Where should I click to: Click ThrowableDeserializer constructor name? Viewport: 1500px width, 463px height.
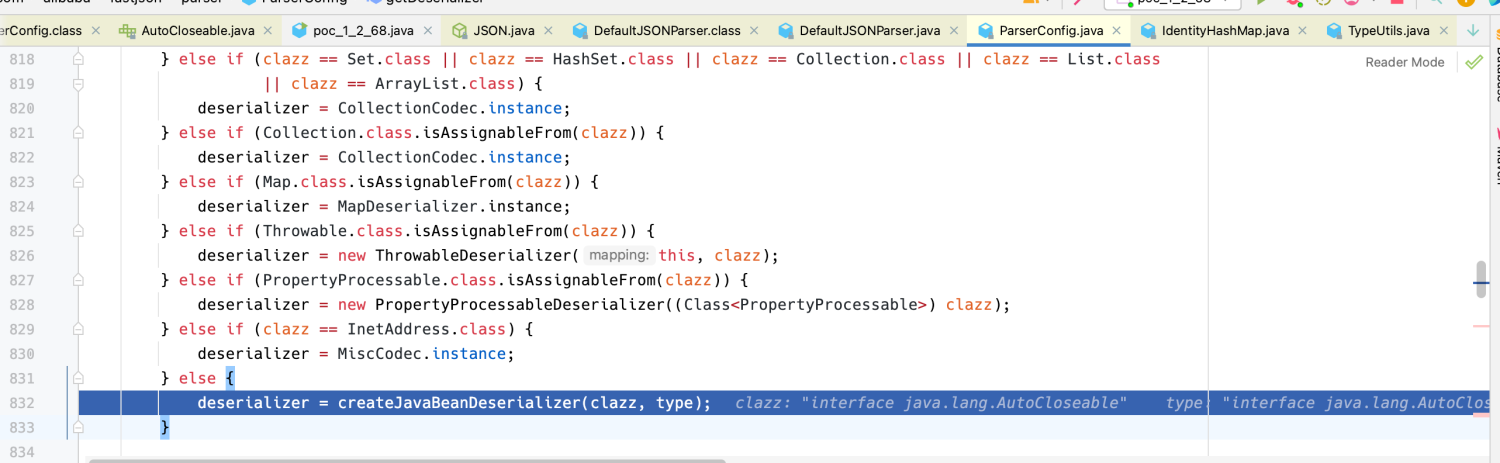tap(473, 255)
